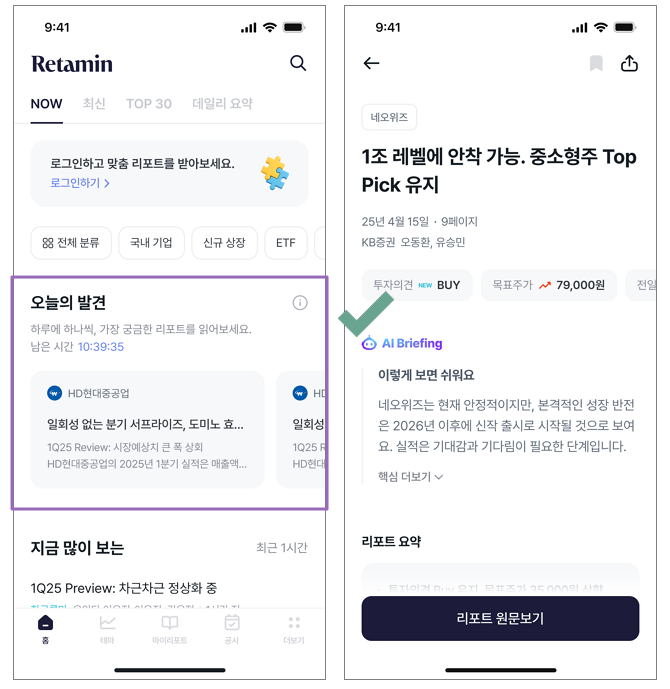Tap the info icon beside 오늘의 발견
Screen dimensions: 670x689
click(x=300, y=303)
